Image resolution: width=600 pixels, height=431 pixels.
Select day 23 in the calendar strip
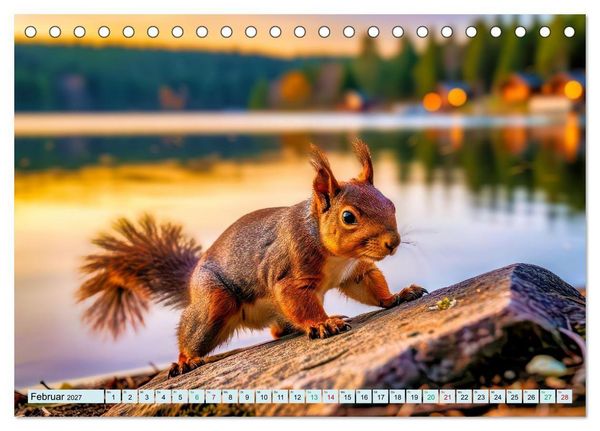pyautogui.click(x=481, y=397)
